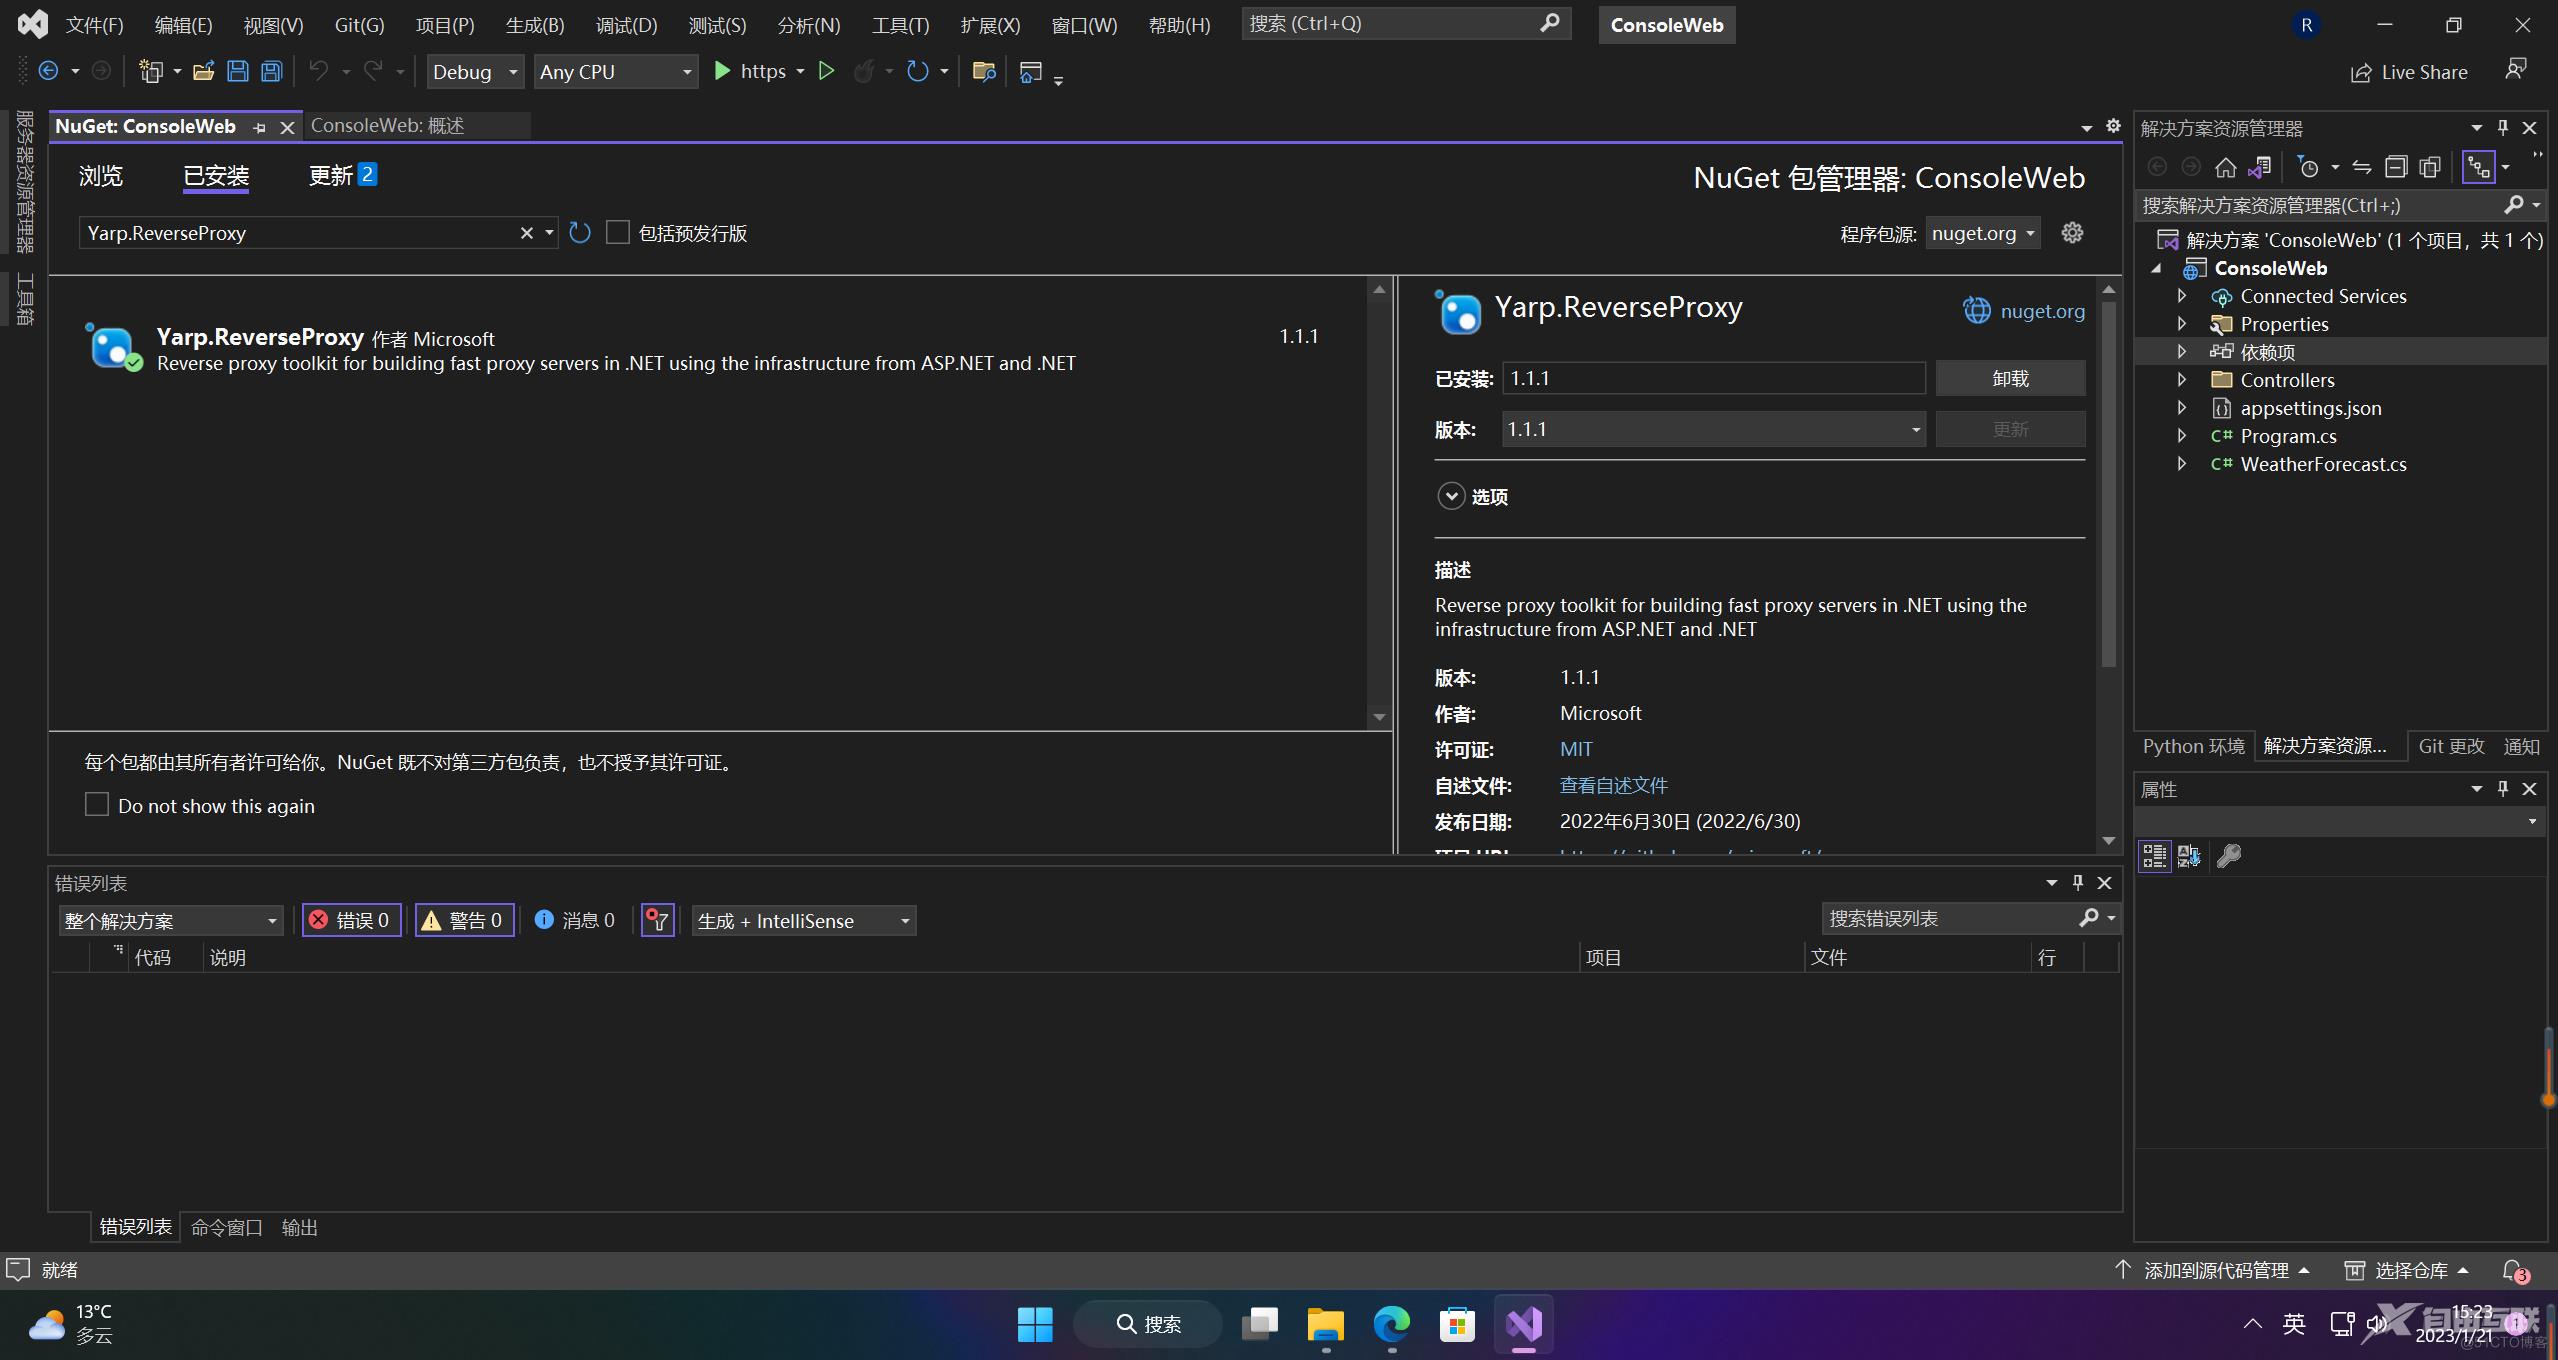
Task: Toggle the Warnings 0 filter button
Action: (x=464, y=920)
